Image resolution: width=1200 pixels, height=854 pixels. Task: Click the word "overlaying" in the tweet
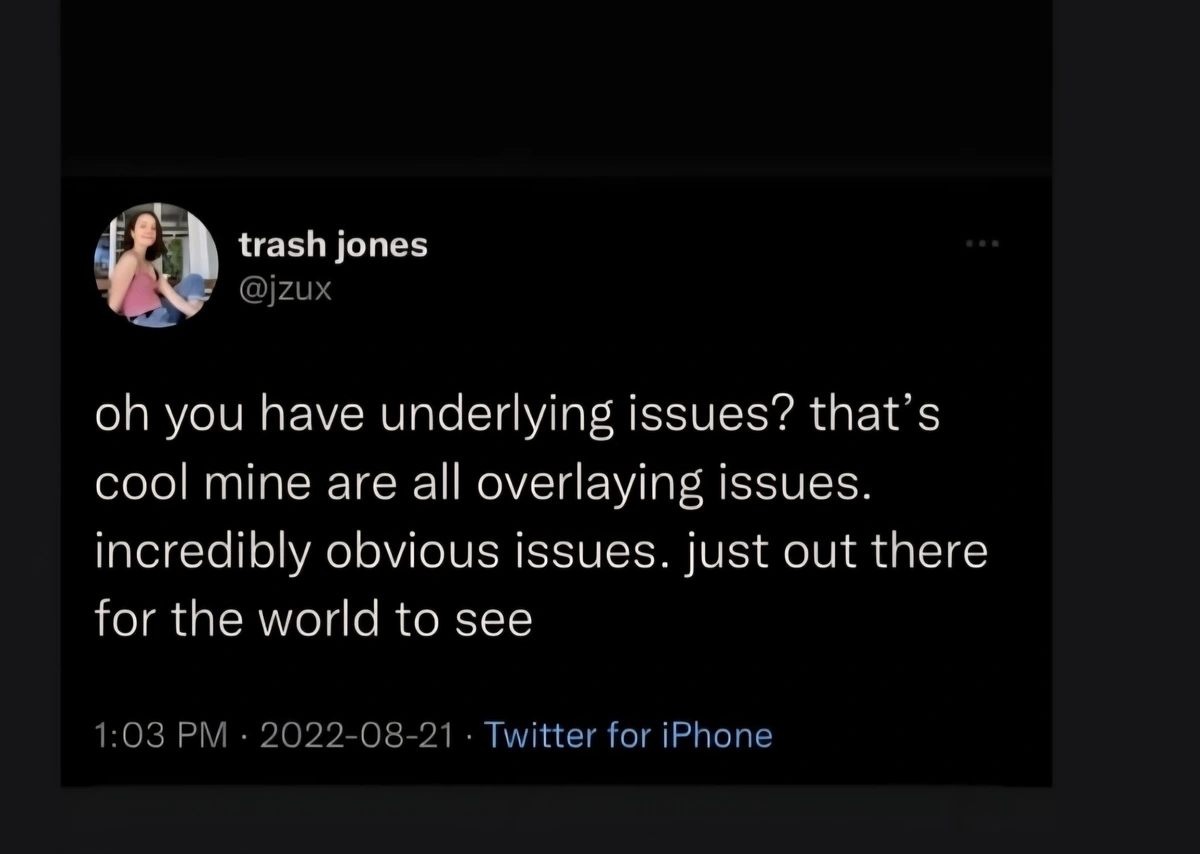[x=571, y=484]
